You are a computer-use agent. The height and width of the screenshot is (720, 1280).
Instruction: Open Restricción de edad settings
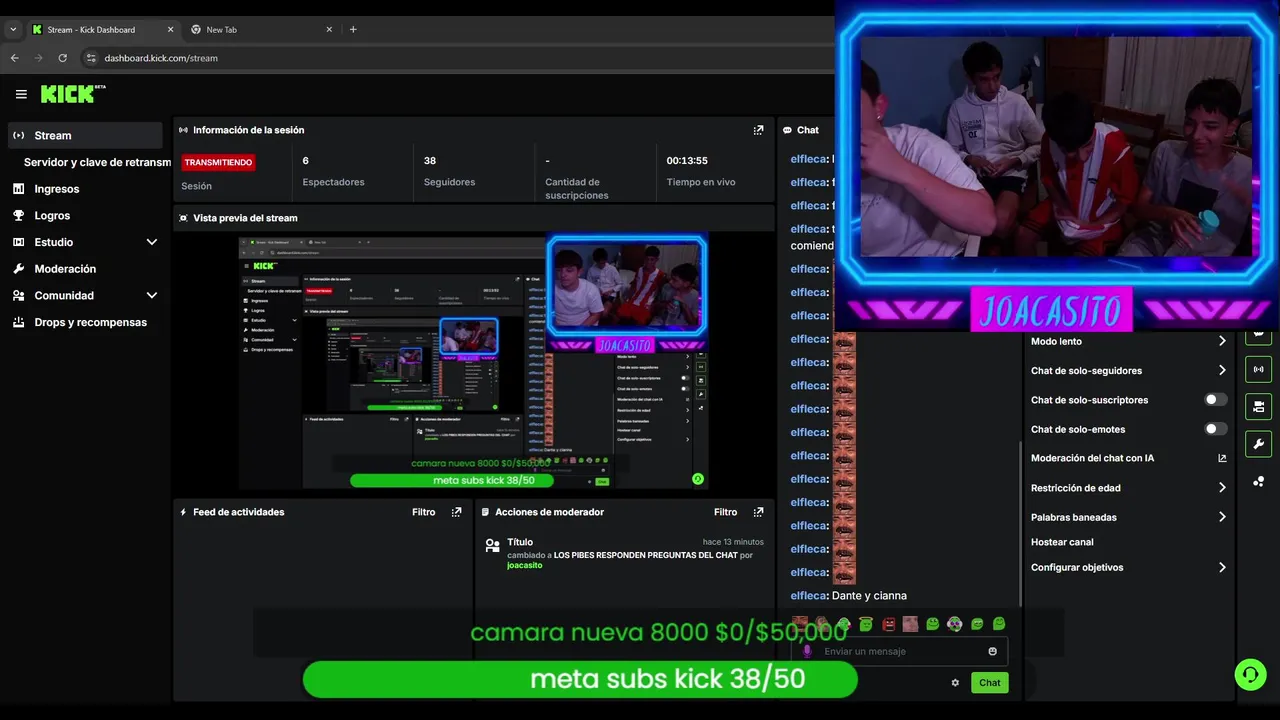pyautogui.click(x=1128, y=488)
